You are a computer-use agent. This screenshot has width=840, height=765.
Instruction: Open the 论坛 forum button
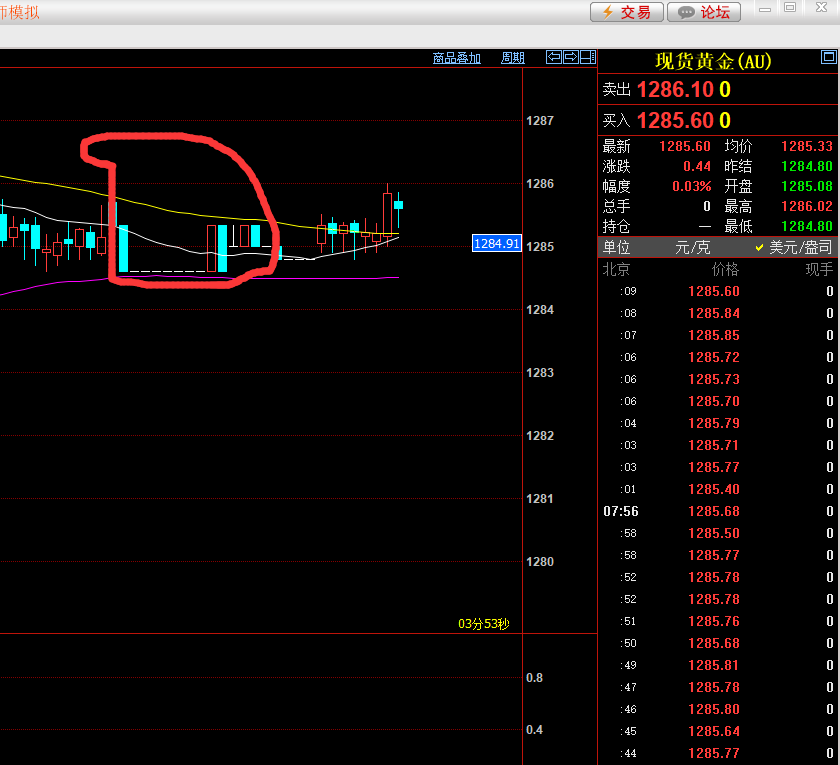coord(704,12)
